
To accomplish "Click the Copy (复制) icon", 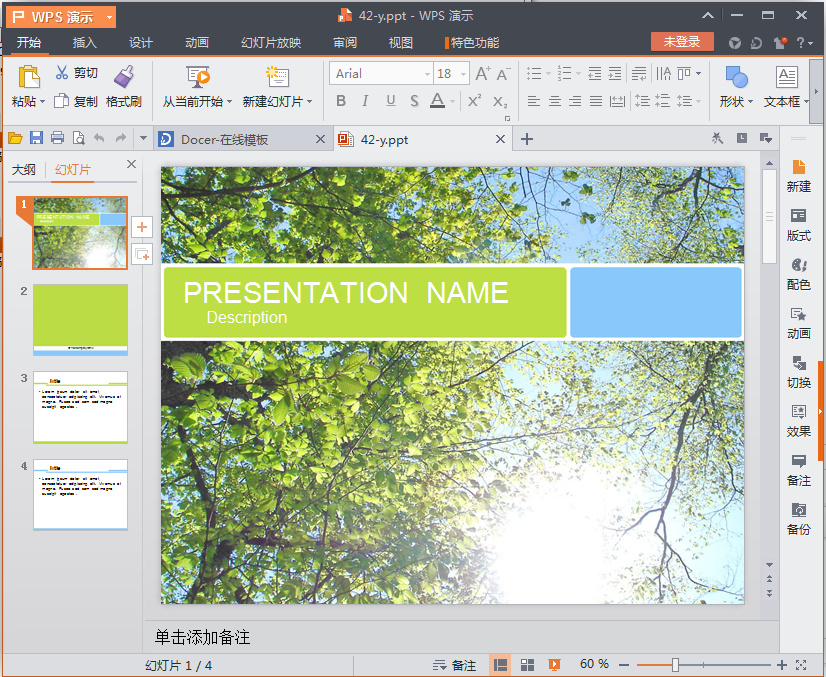I will [x=61, y=101].
